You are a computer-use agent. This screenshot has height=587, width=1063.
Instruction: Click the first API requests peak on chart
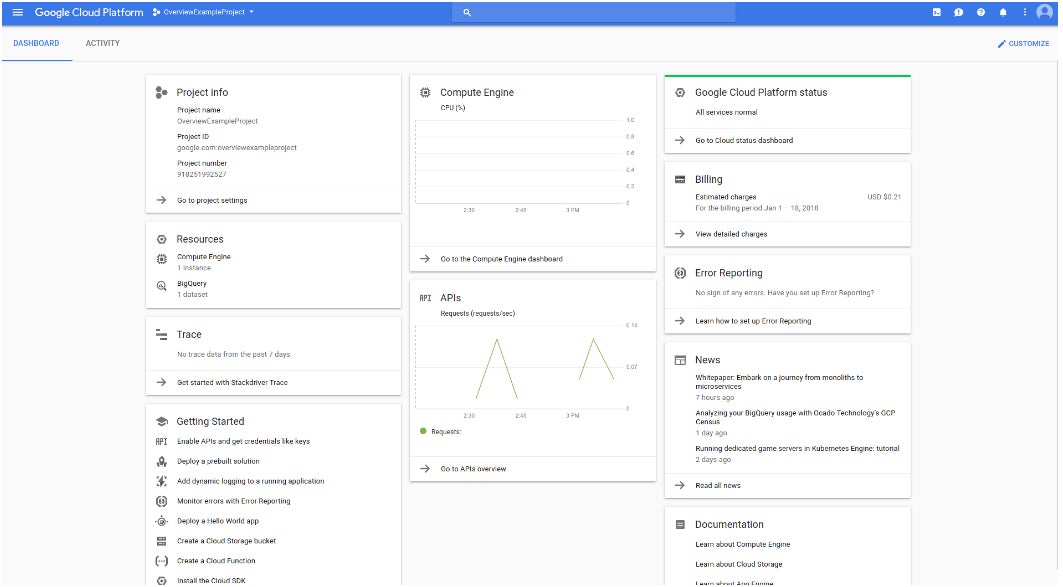pos(497,340)
